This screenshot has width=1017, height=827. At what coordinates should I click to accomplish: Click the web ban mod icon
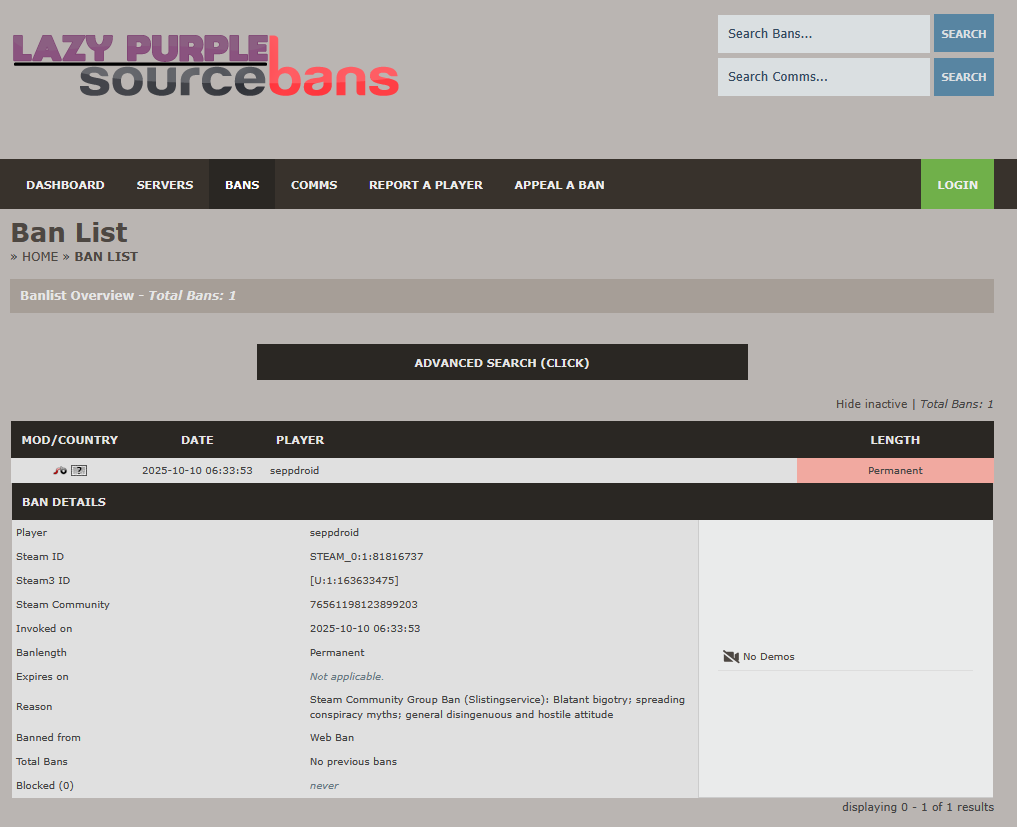[x=60, y=471]
